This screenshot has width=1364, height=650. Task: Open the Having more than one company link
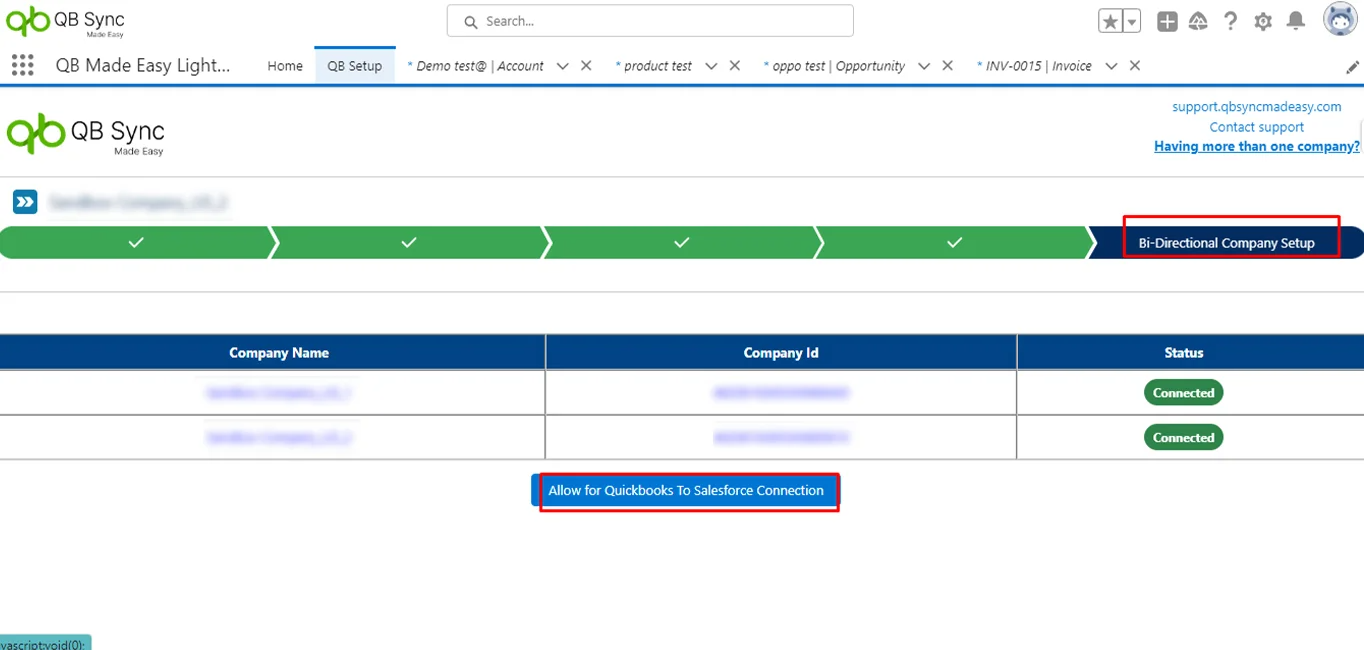(1257, 146)
